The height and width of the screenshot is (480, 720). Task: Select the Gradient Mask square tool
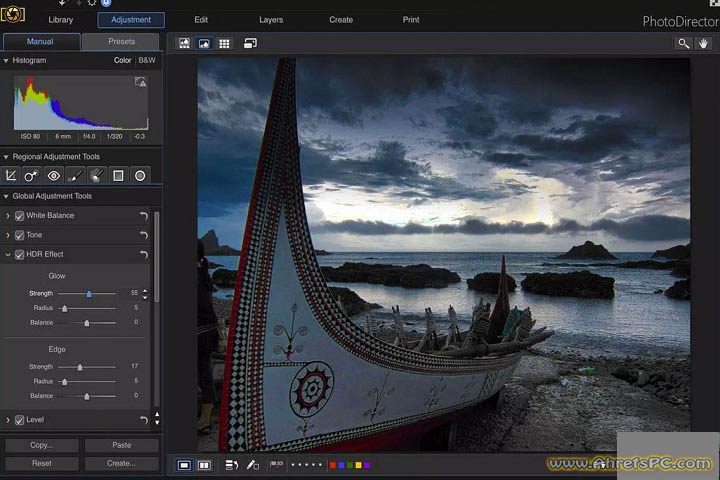pos(118,175)
